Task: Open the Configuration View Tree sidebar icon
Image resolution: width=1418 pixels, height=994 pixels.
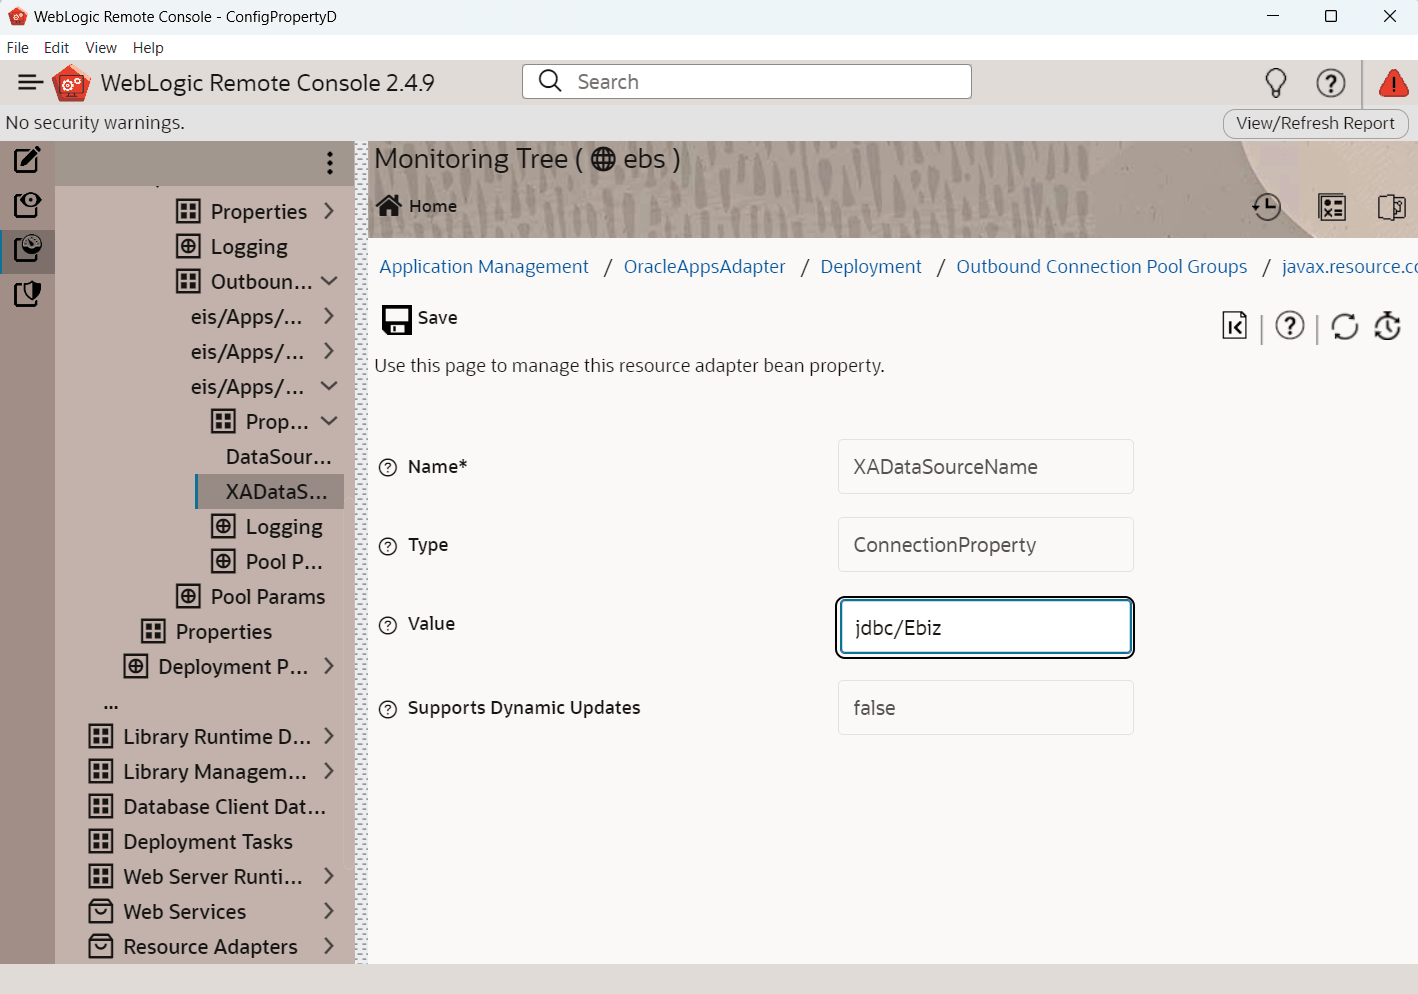Action: [27, 204]
